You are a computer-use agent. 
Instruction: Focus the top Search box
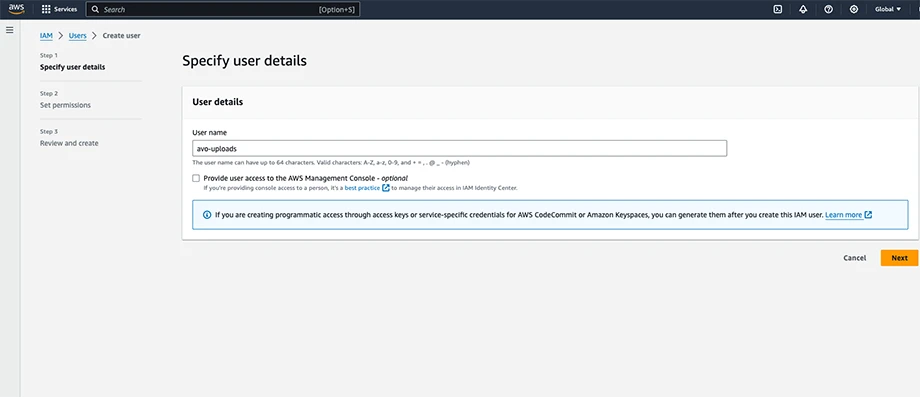(x=223, y=9)
